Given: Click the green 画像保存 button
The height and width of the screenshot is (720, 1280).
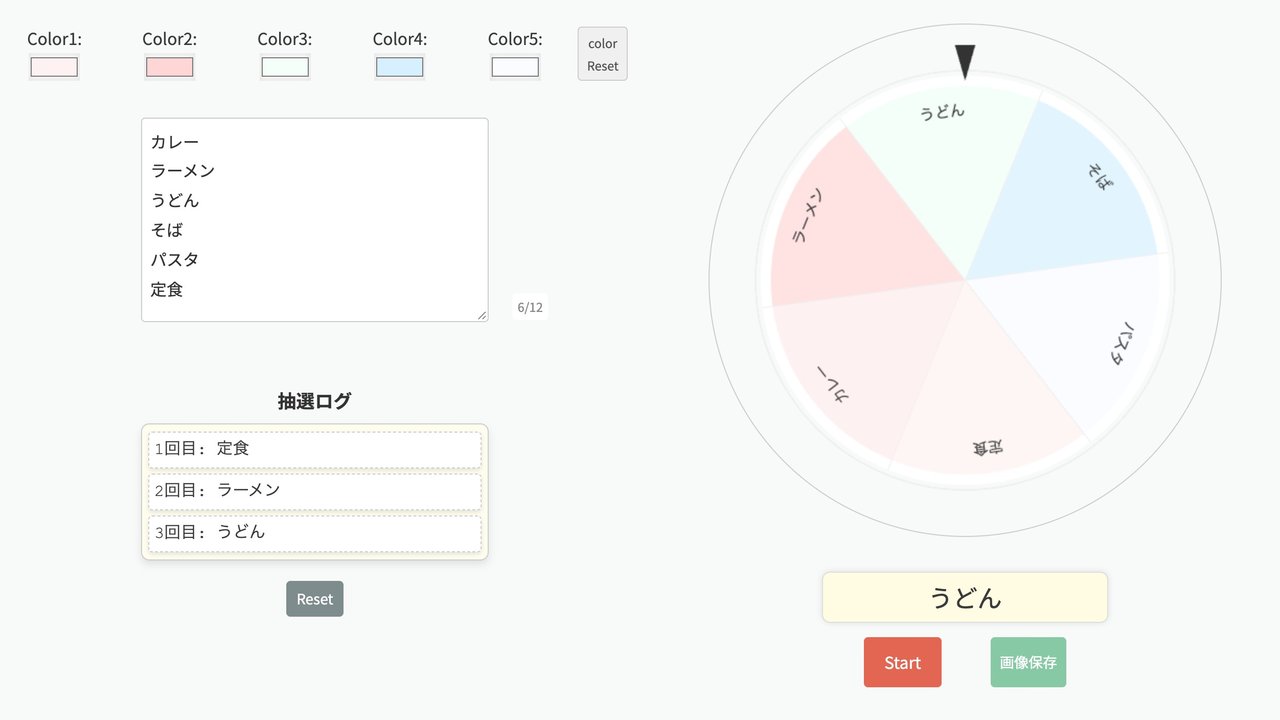Looking at the screenshot, I should [1028, 662].
